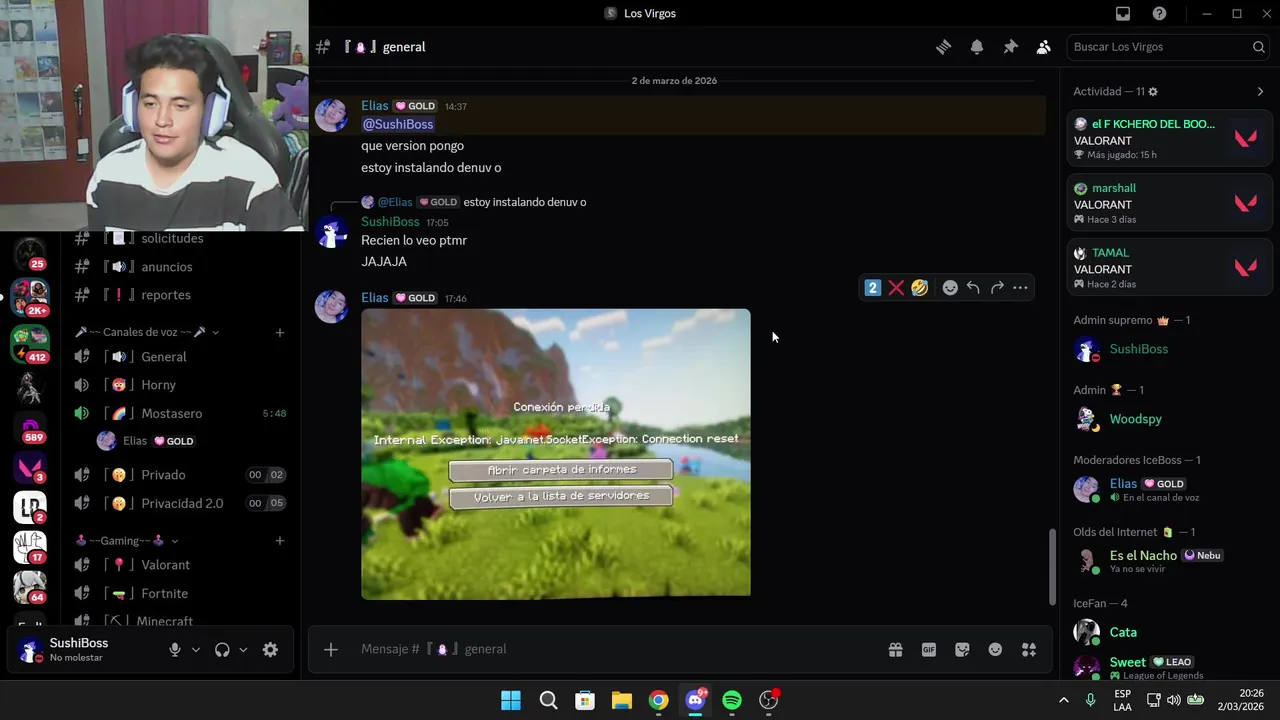1280x720 pixels.
Task: Create channel in Canales de voz
Action: click(280, 332)
